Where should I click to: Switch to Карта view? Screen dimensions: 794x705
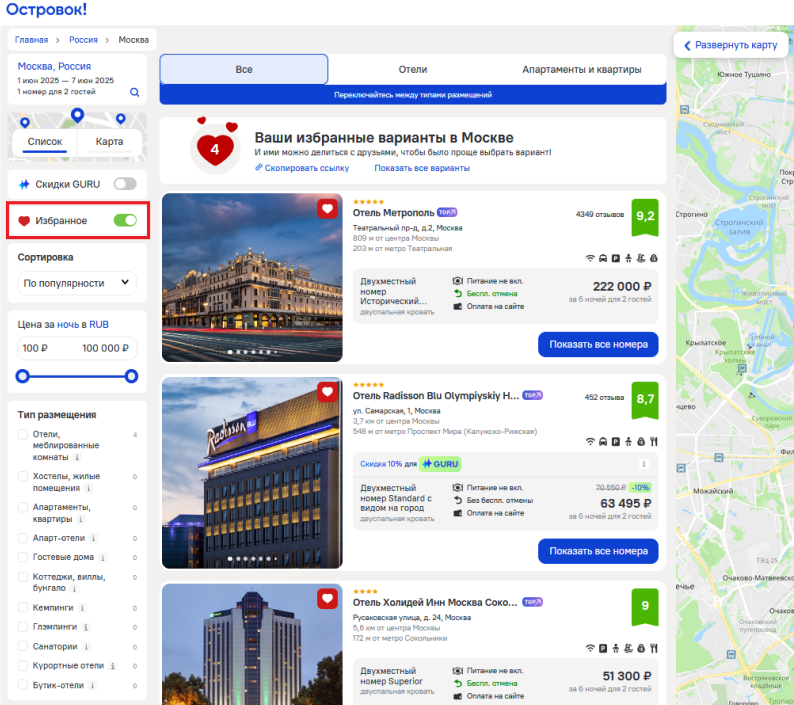pyautogui.click(x=109, y=142)
